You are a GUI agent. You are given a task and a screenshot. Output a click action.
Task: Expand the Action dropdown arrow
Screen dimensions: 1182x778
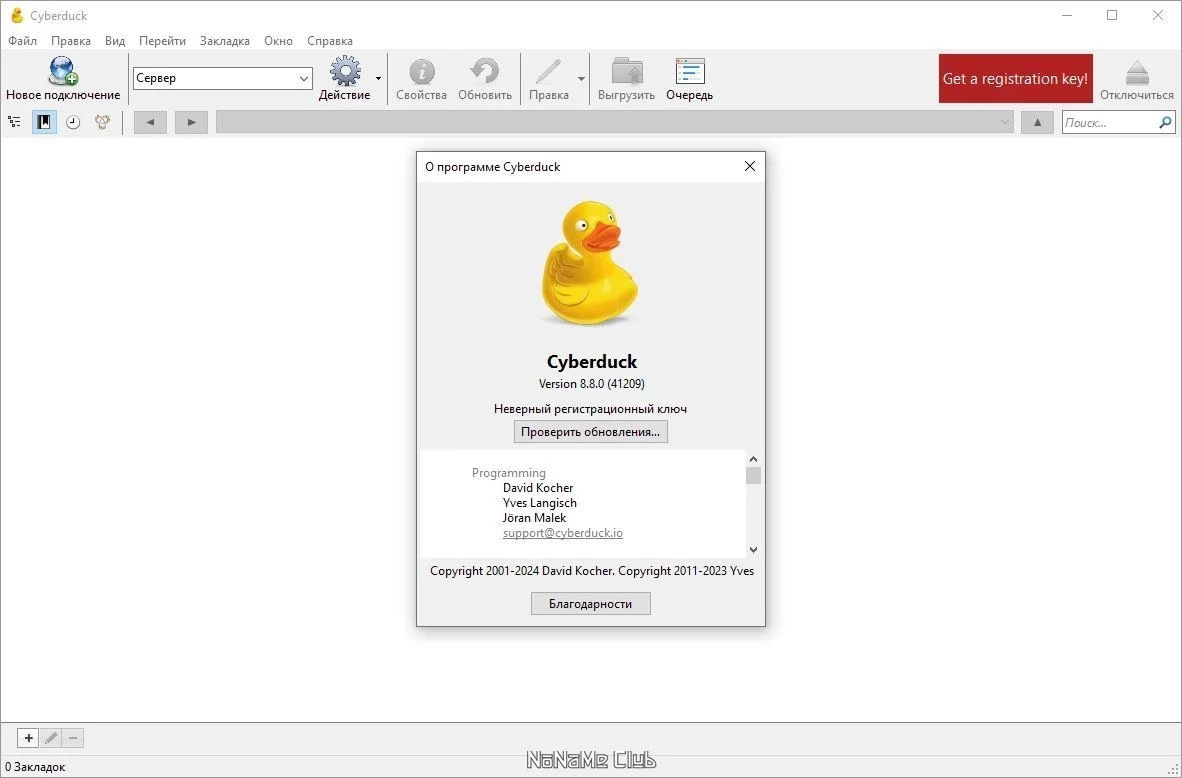point(378,78)
